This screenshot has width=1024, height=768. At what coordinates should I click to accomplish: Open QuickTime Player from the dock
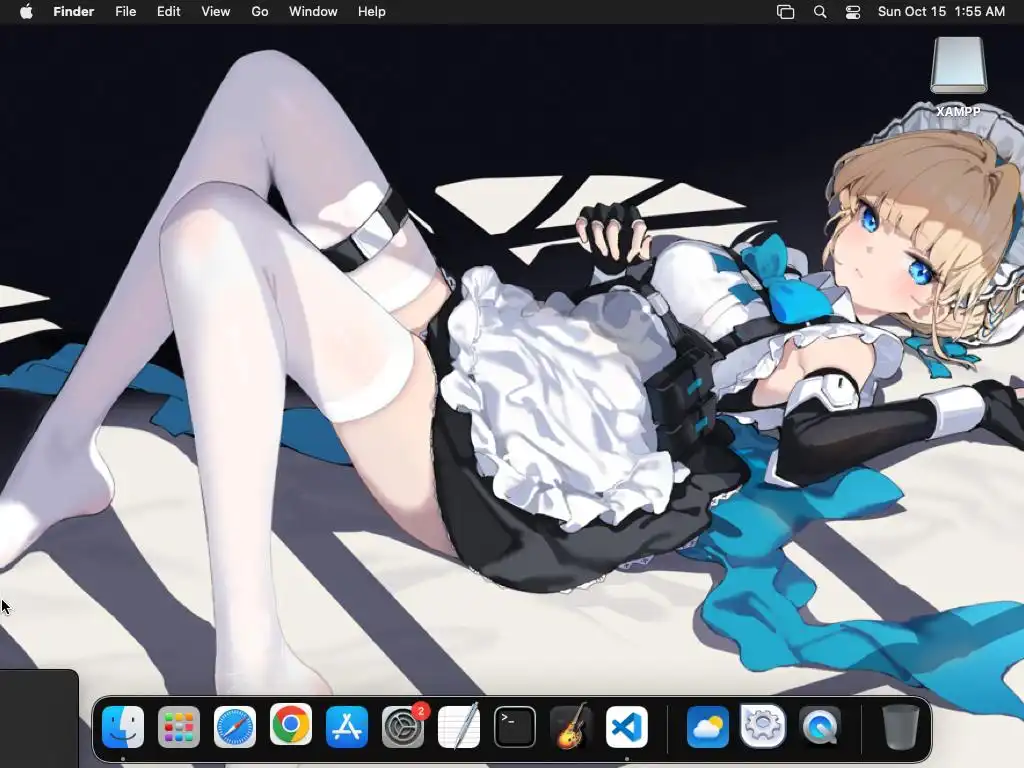(820, 726)
